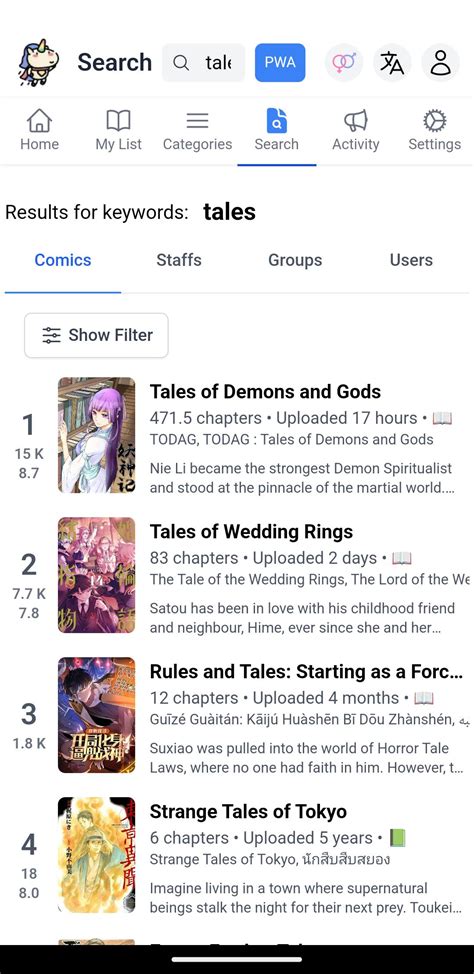The height and width of the screenshot is (974, 474).
Task: Select the Comics tab
Action: click(x=63, y=260)
